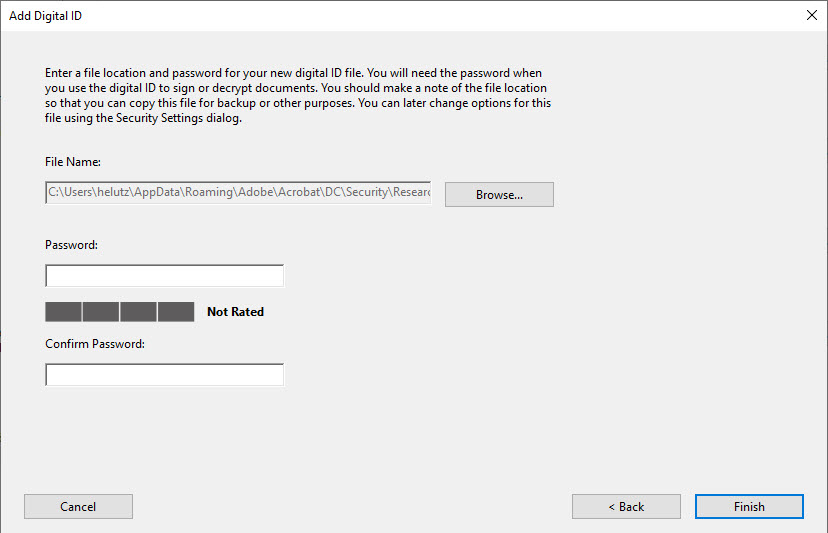Click the instruction paragraph text
Viewport: 828px width, 533px height.
click(297, 96)
